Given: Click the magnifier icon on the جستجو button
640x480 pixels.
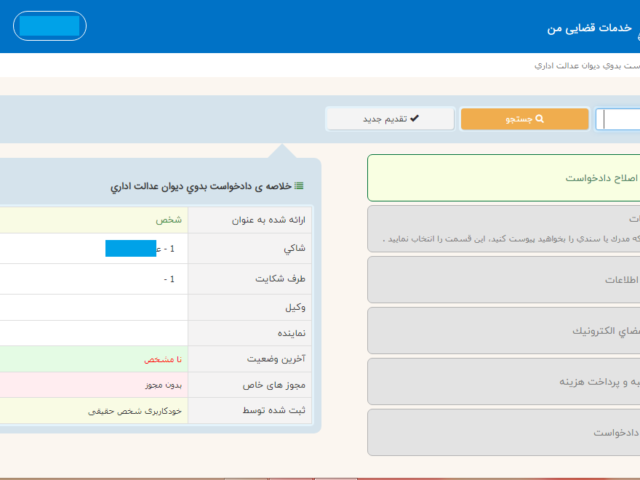Looking at the screenshot, I should (x=540, y=119).
